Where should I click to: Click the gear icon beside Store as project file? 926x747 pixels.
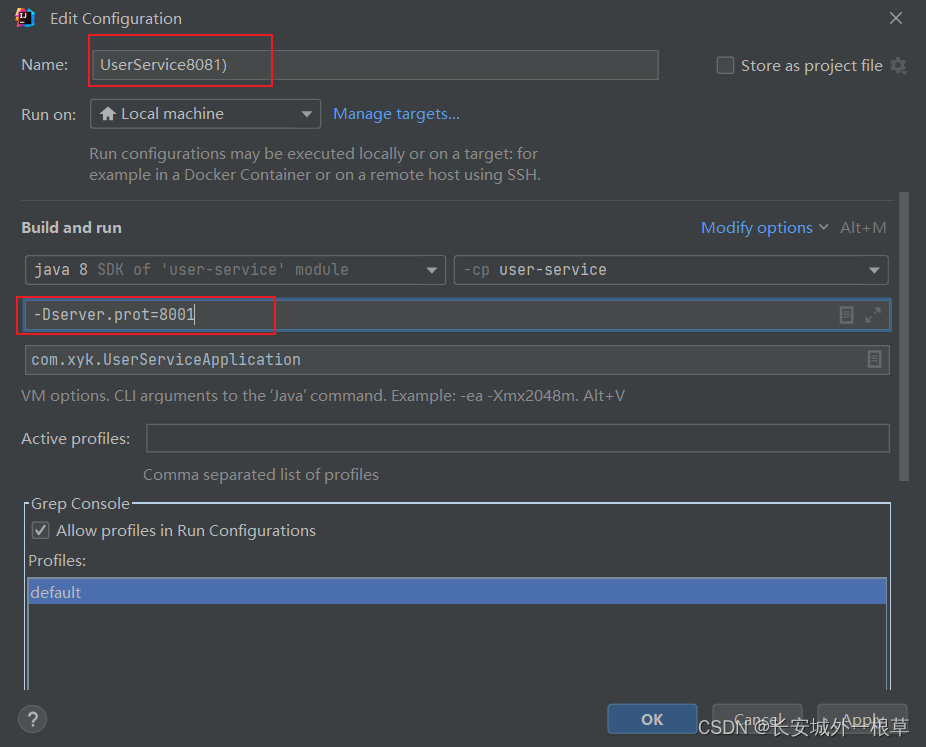[x=898, y=66]
